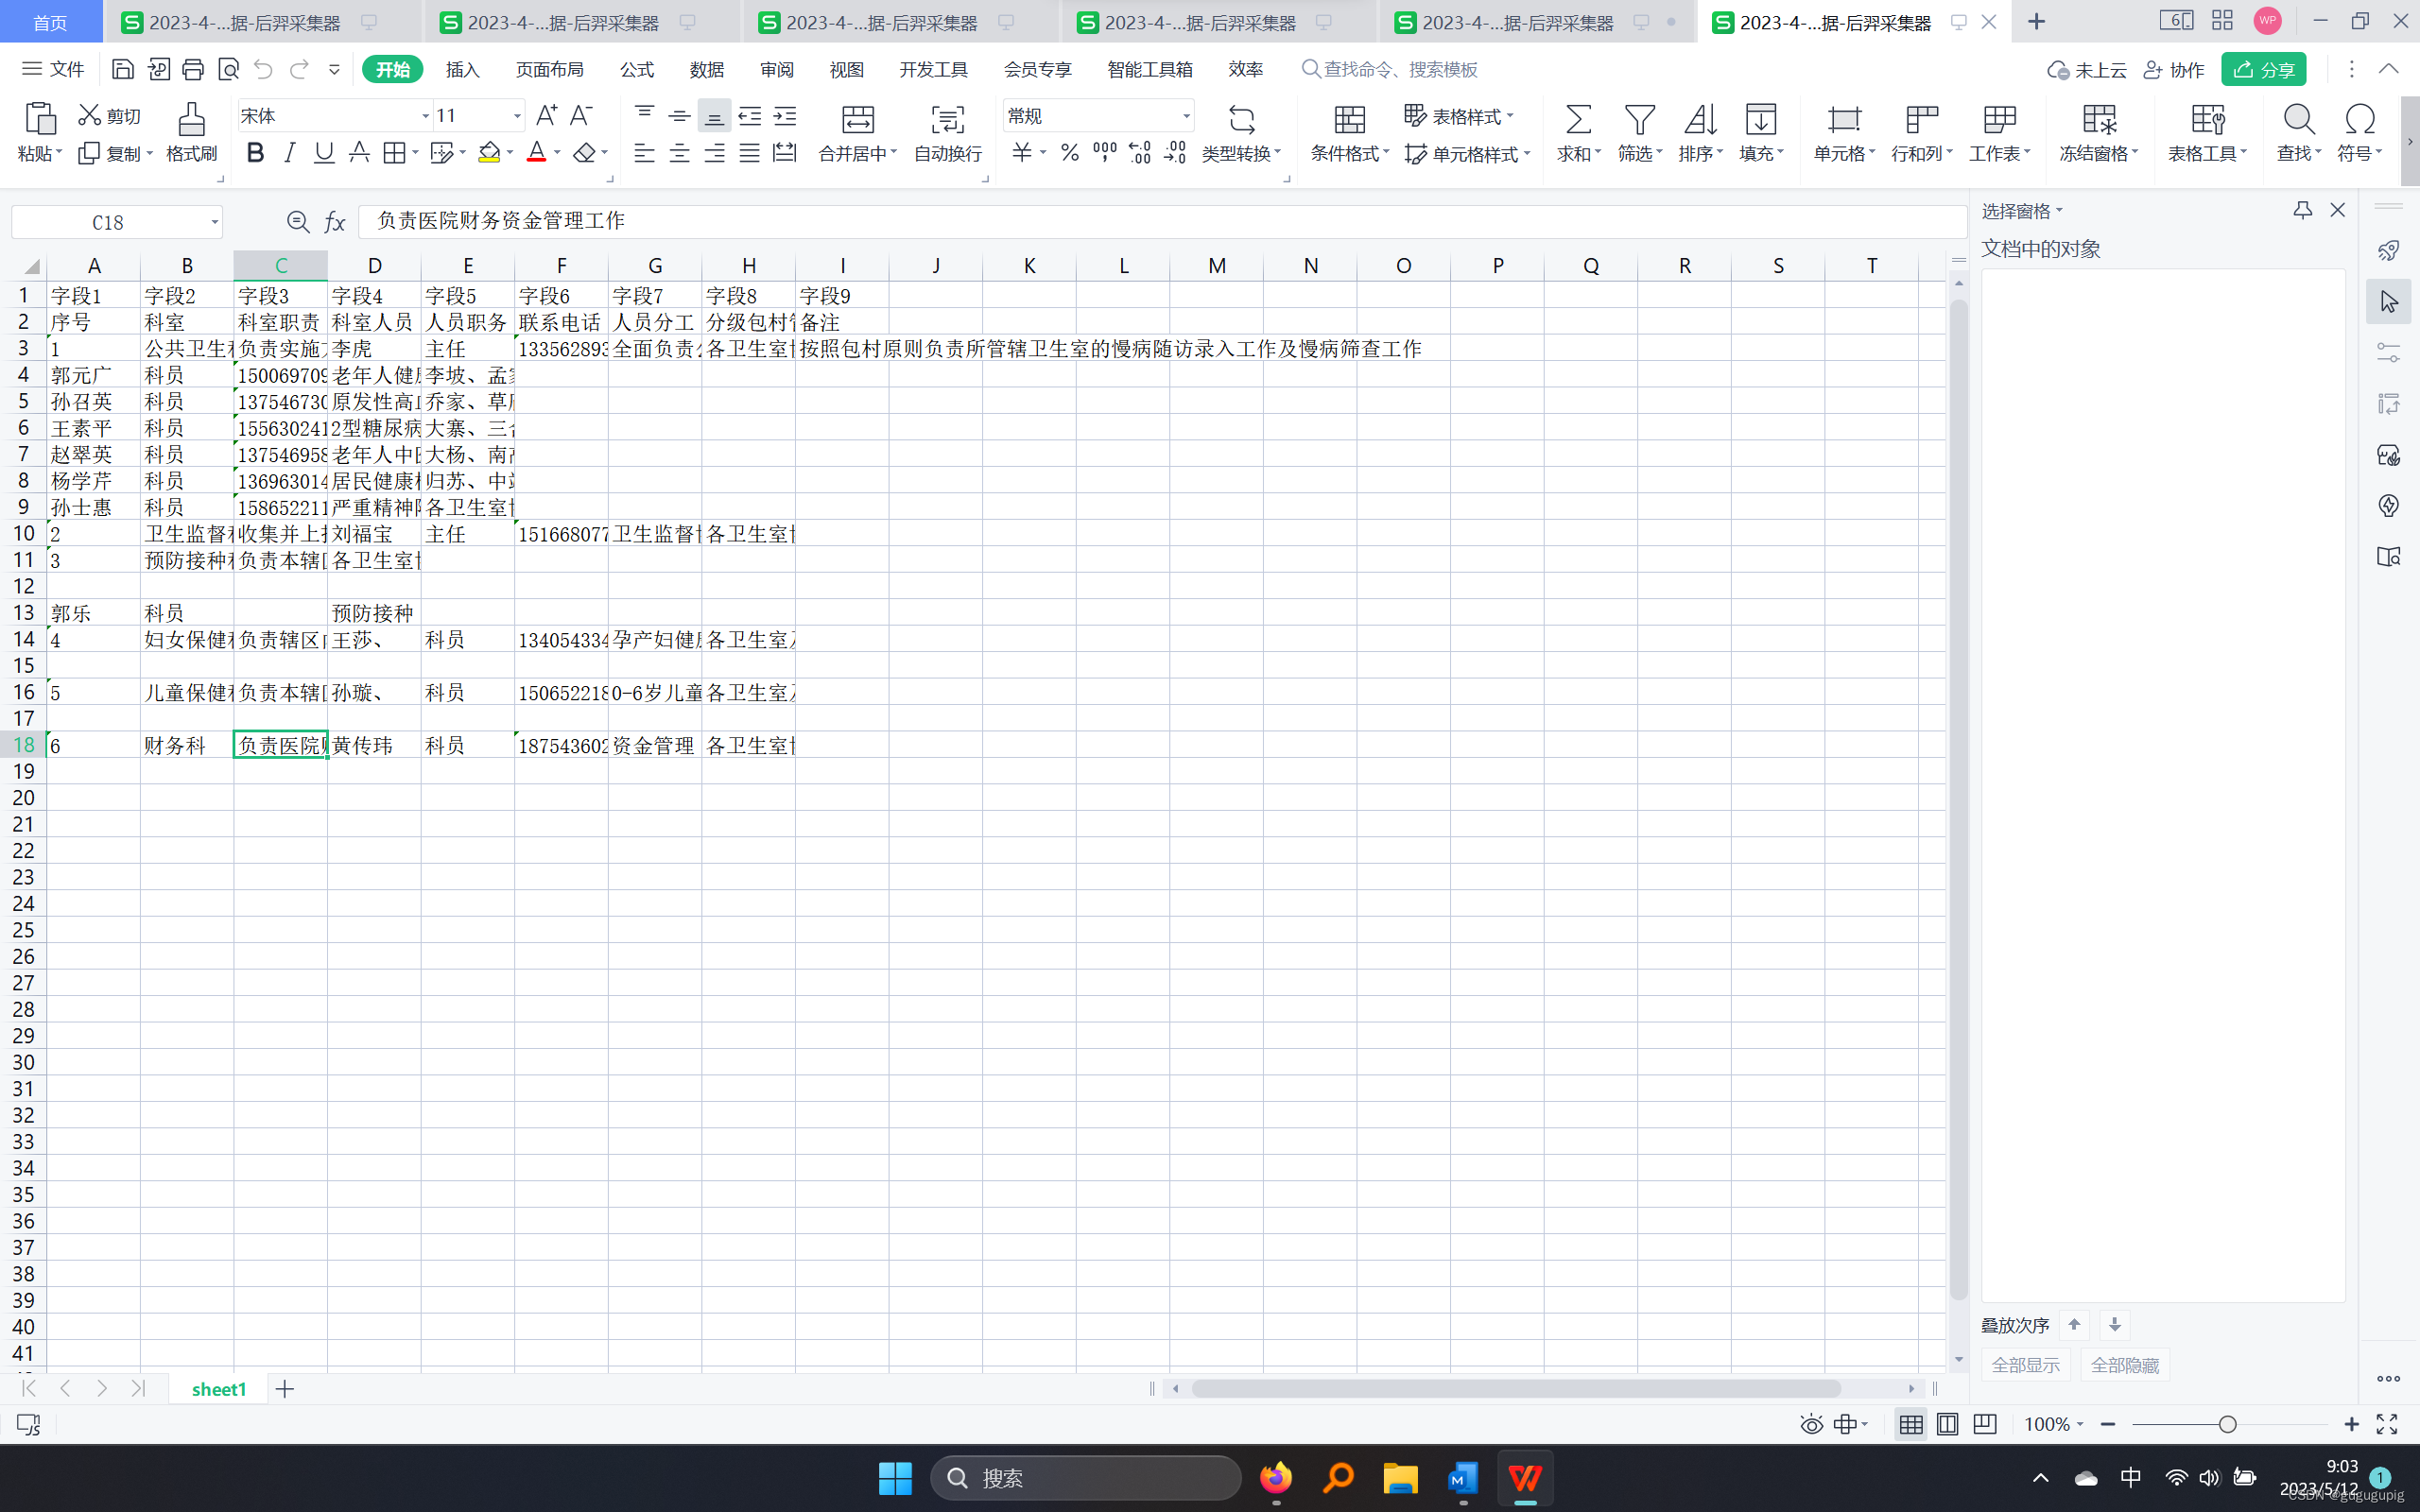
Task: Open the number format dropdown (常规)
Action: [x=1186, y=116]
